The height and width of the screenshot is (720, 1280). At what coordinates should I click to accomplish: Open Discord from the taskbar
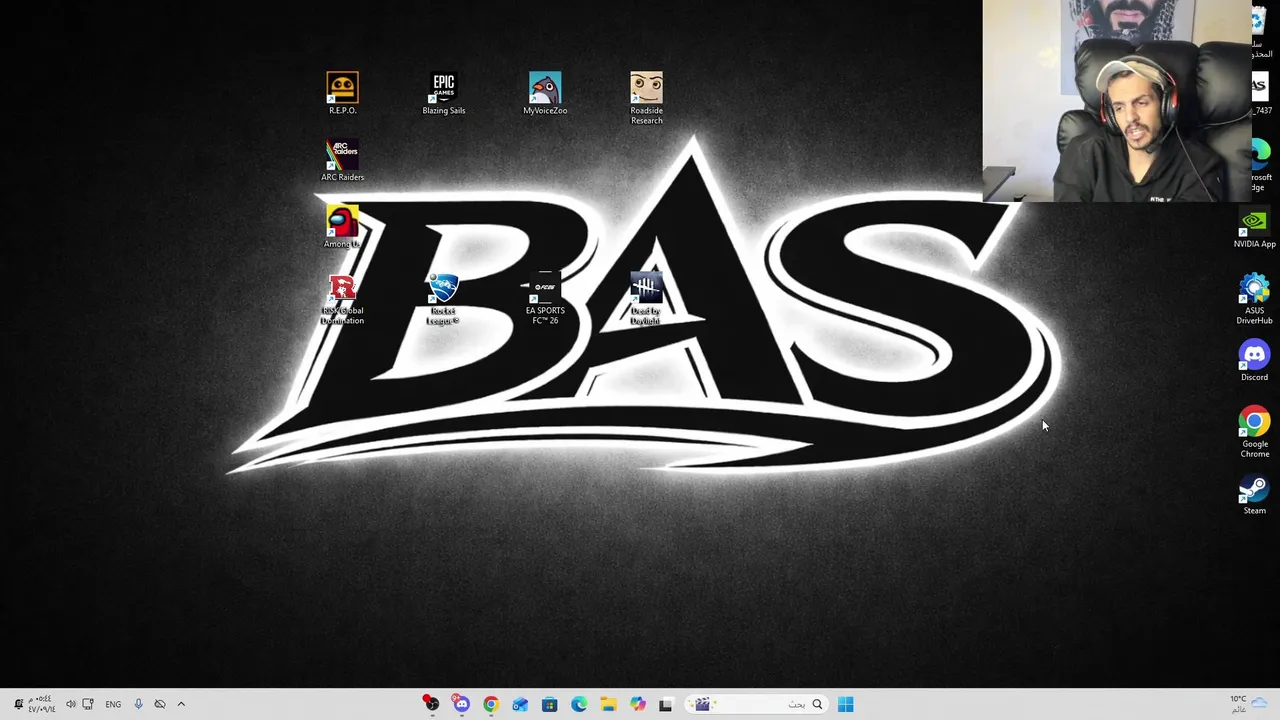(x=461, y=704)
